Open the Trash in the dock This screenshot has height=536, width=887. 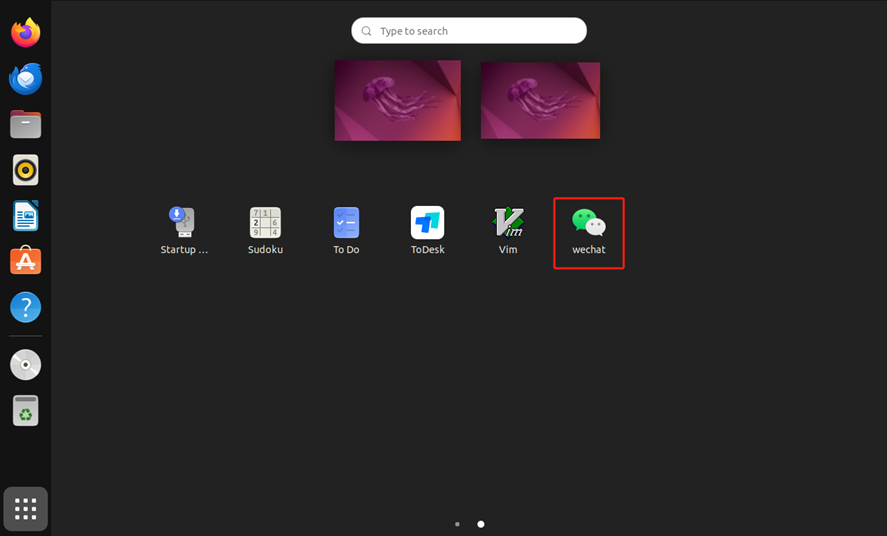tap(25, 410)
